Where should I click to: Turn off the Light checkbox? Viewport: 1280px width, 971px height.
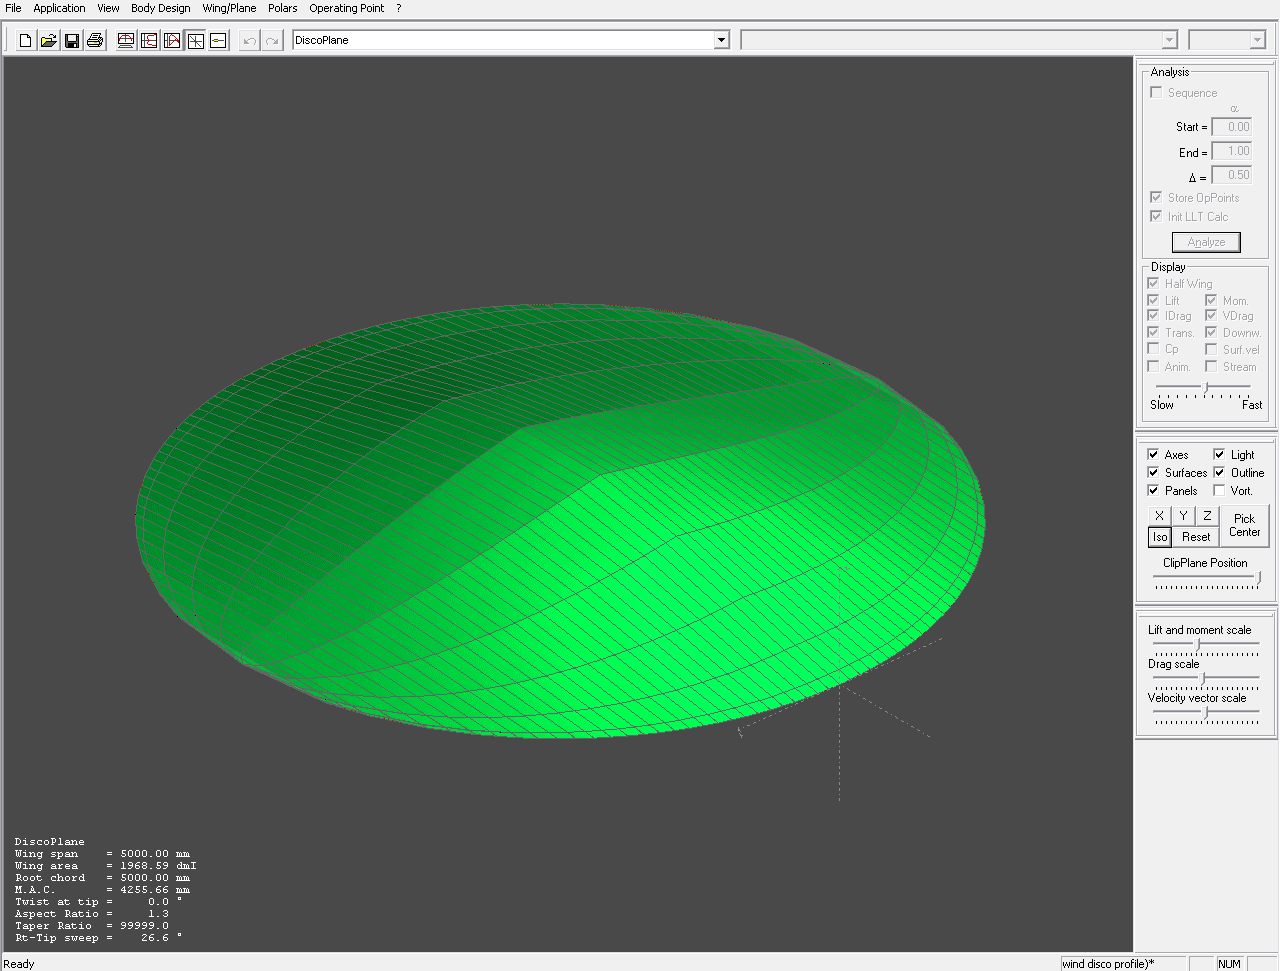point(1219,455)
